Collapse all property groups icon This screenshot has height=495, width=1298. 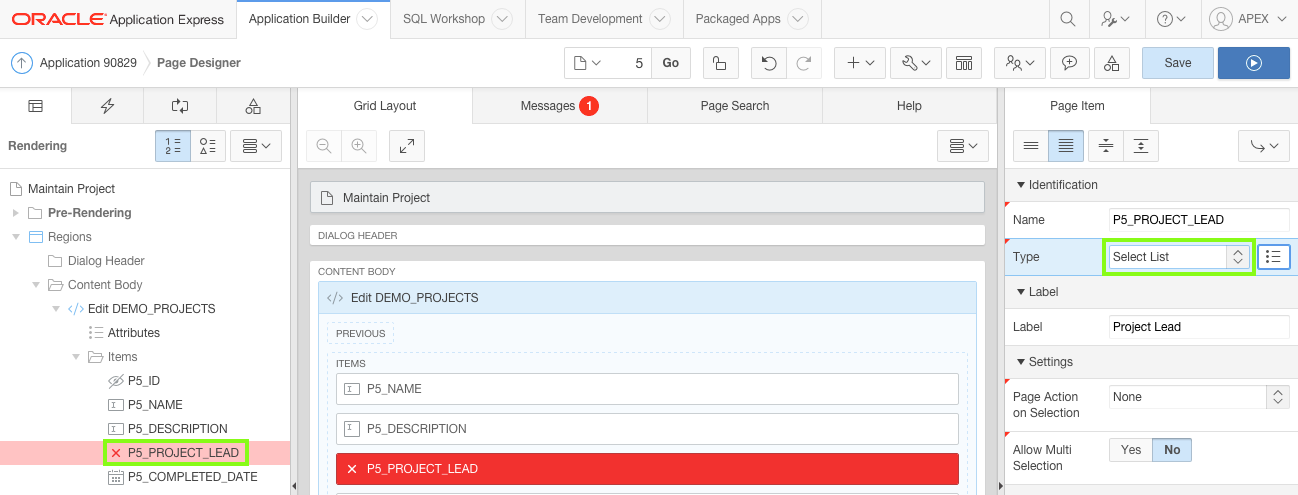point(1106,146)
